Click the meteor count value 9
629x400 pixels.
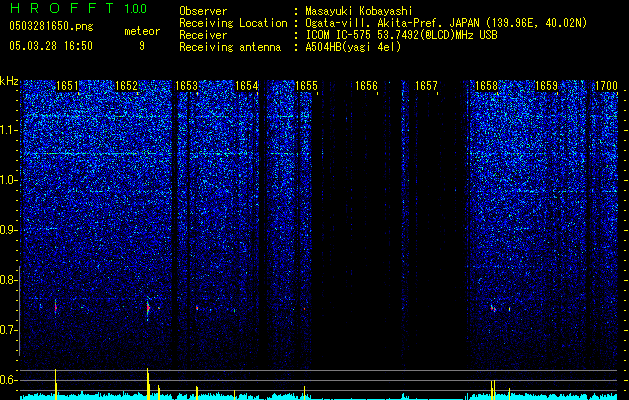(x=142, y=46)
